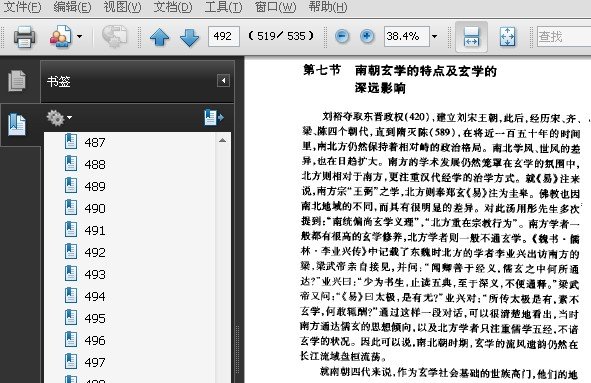Click the zoom percentage field showing 38.4%
Image resolution: width=591 pixels, height=383 pixels.
click(x=406, y=36)
